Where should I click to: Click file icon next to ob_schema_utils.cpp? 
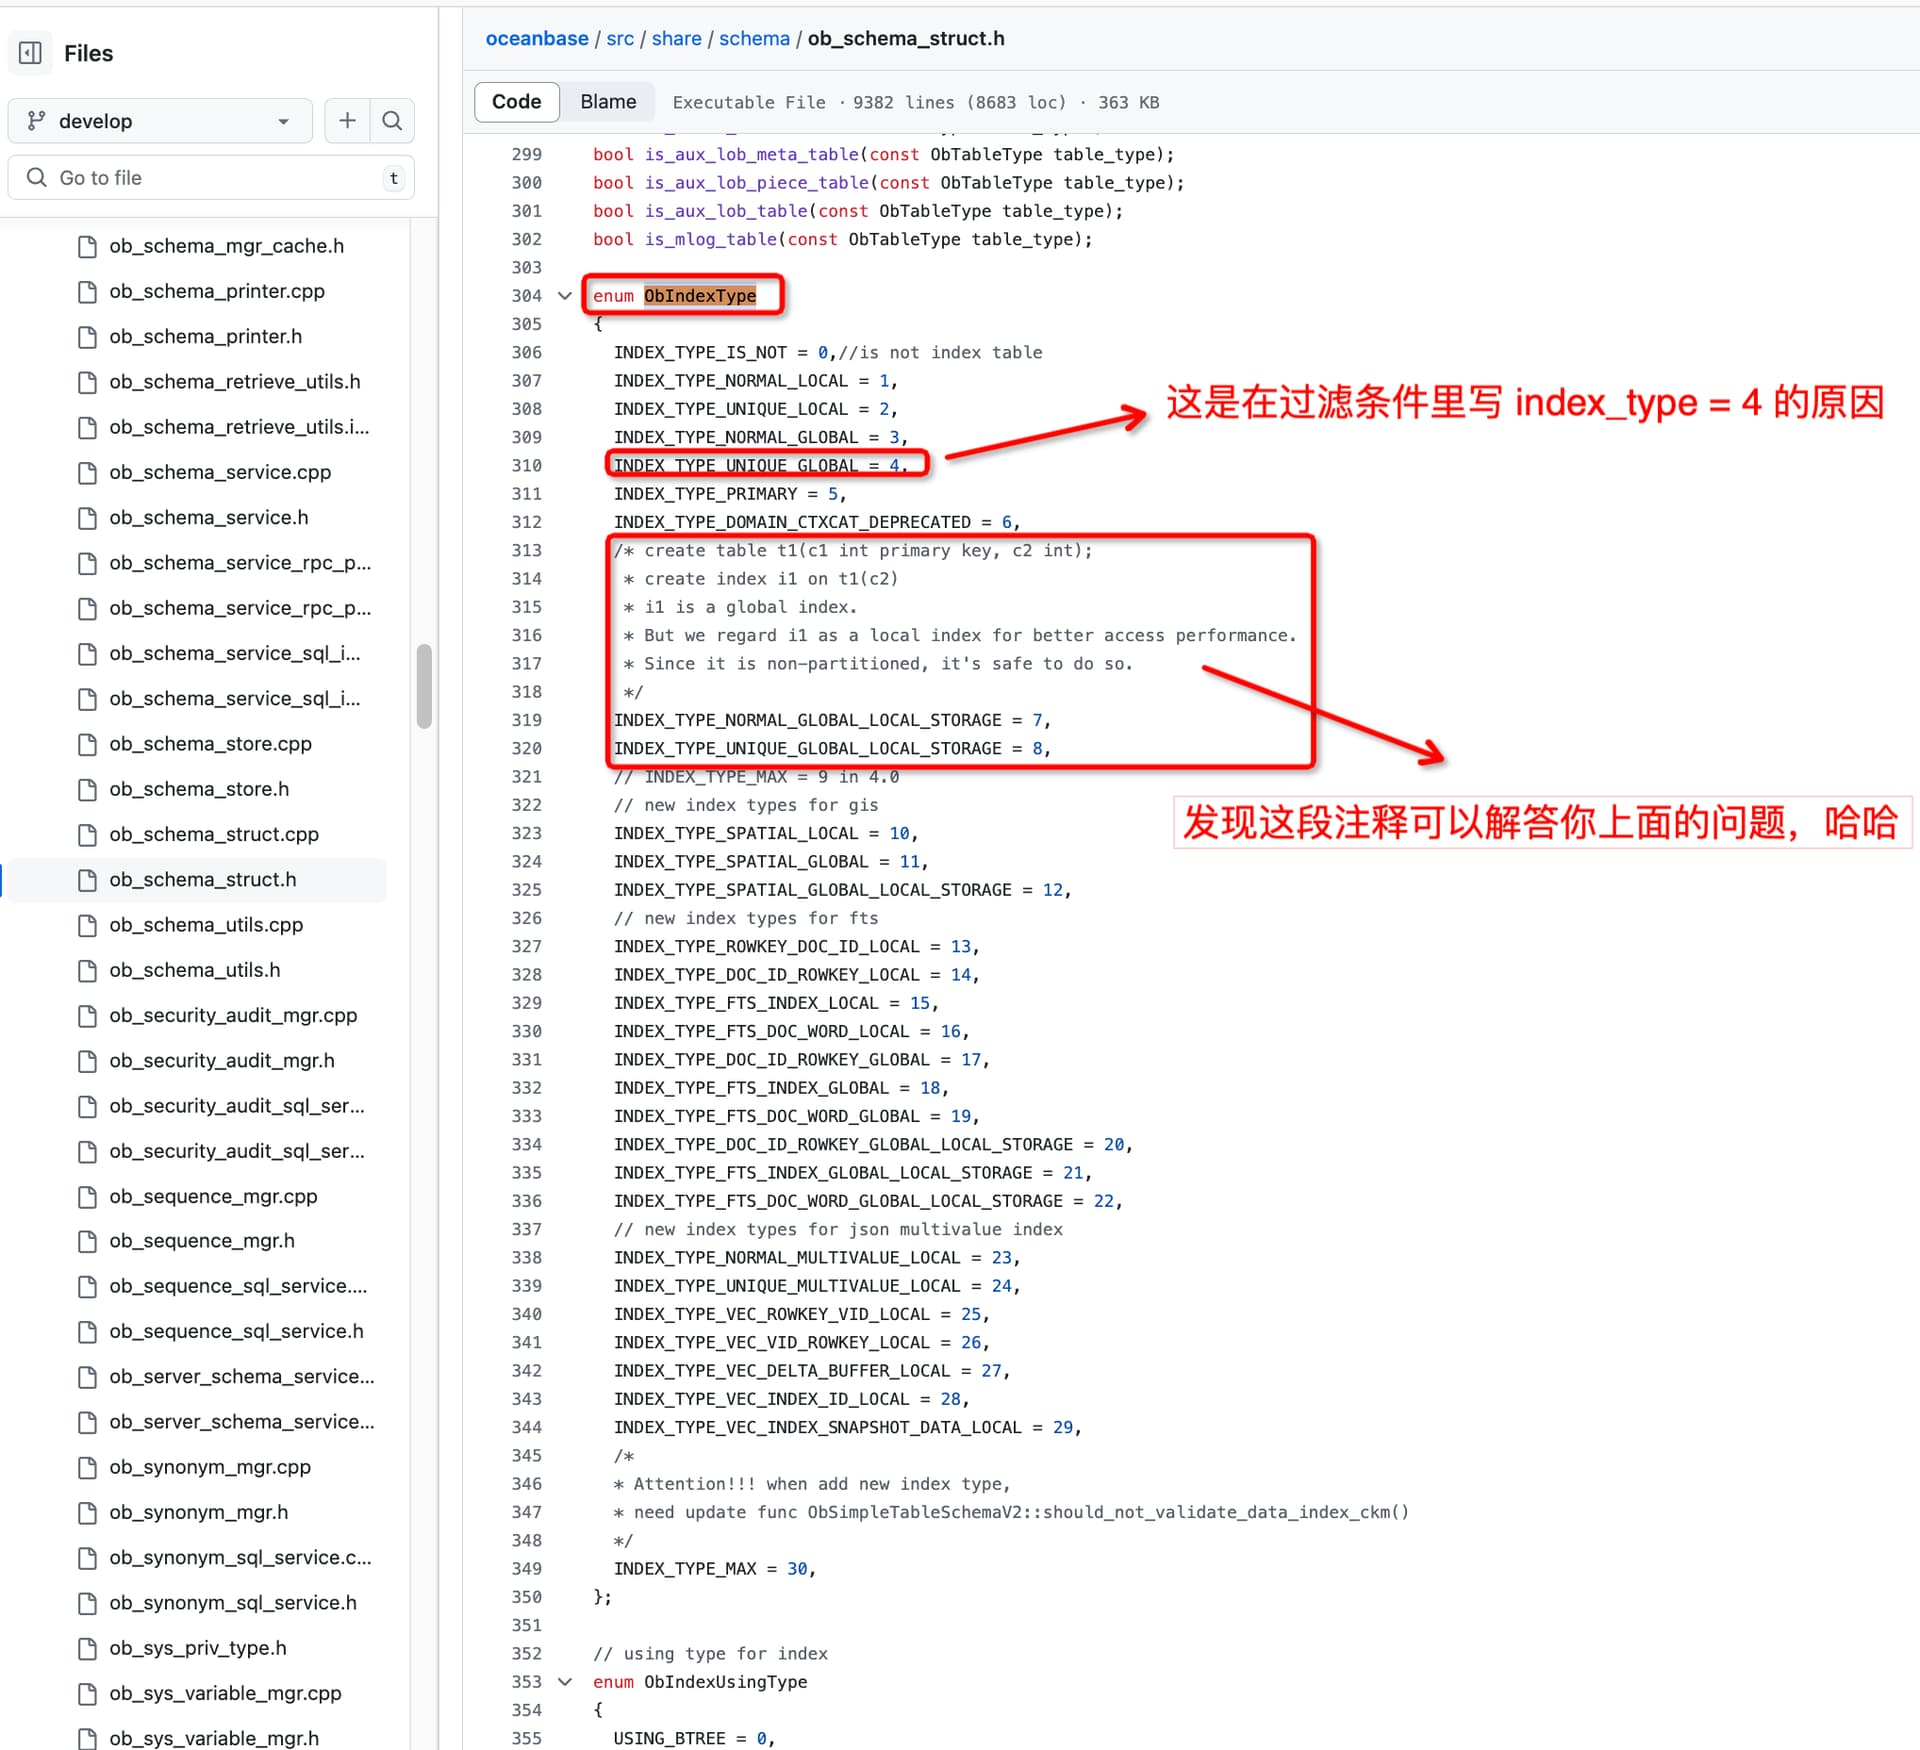click(88, 925)
